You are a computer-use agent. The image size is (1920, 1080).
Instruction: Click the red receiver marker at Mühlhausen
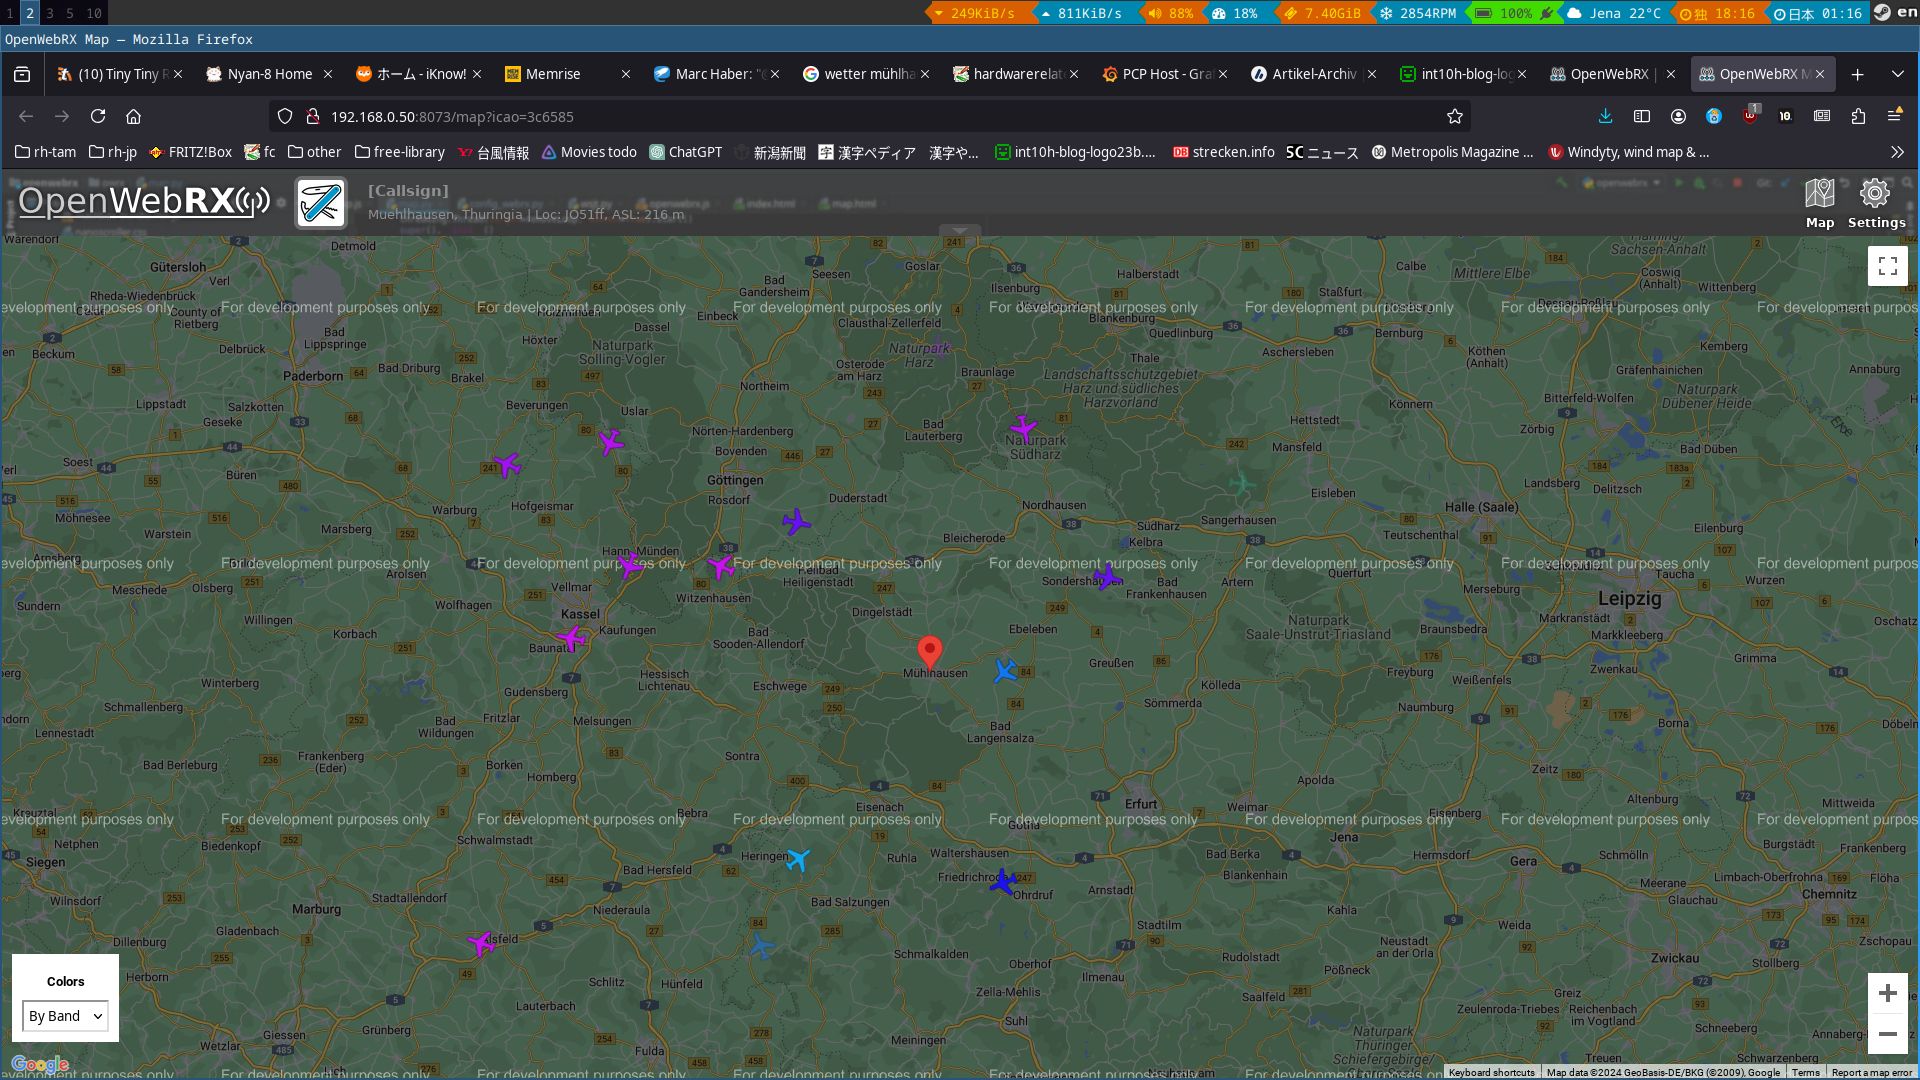[x=930, y=653]
